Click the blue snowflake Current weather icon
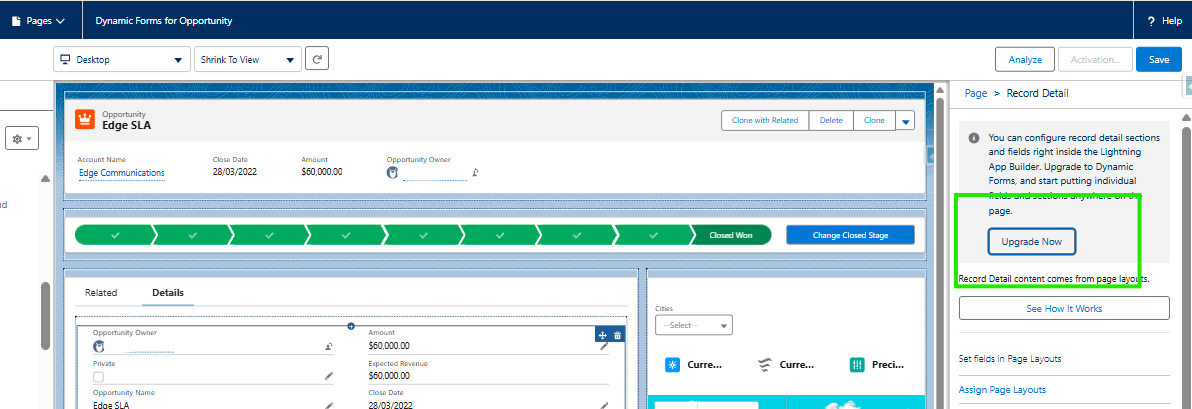The width and height of the screenshot is (1192, 409). pyautogui.click(x=672, y=365)
